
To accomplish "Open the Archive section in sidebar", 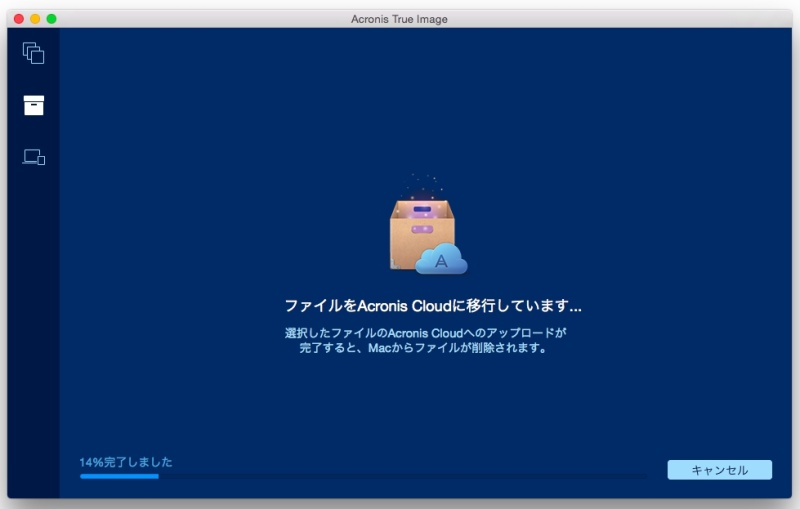I will [x=34, y=105].
